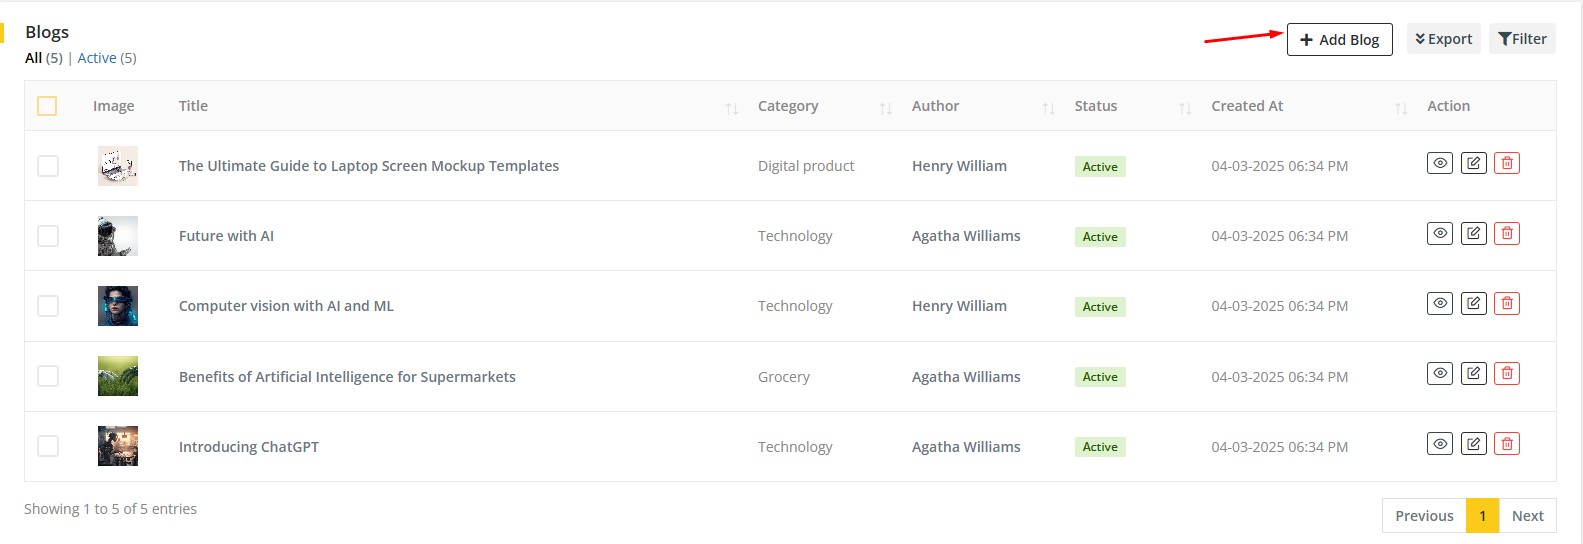Check the box for Future with AI row

(48, 236)
